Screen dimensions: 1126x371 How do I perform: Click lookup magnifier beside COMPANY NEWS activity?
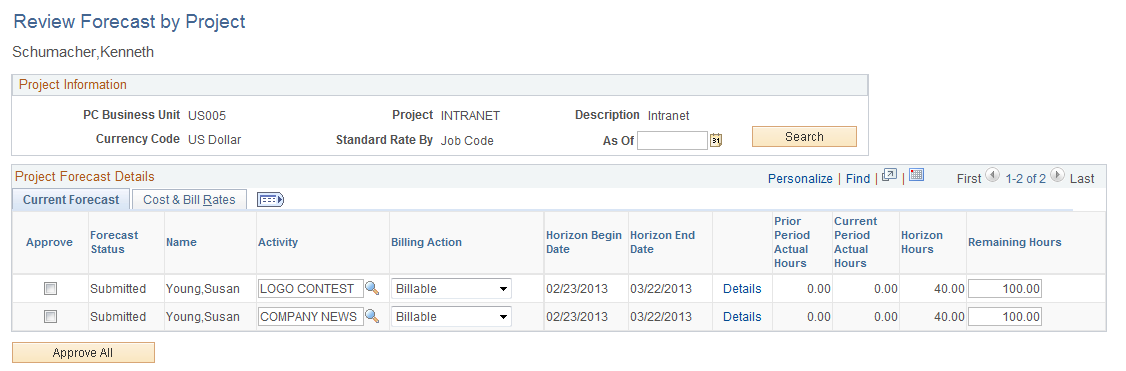[372, 316]
